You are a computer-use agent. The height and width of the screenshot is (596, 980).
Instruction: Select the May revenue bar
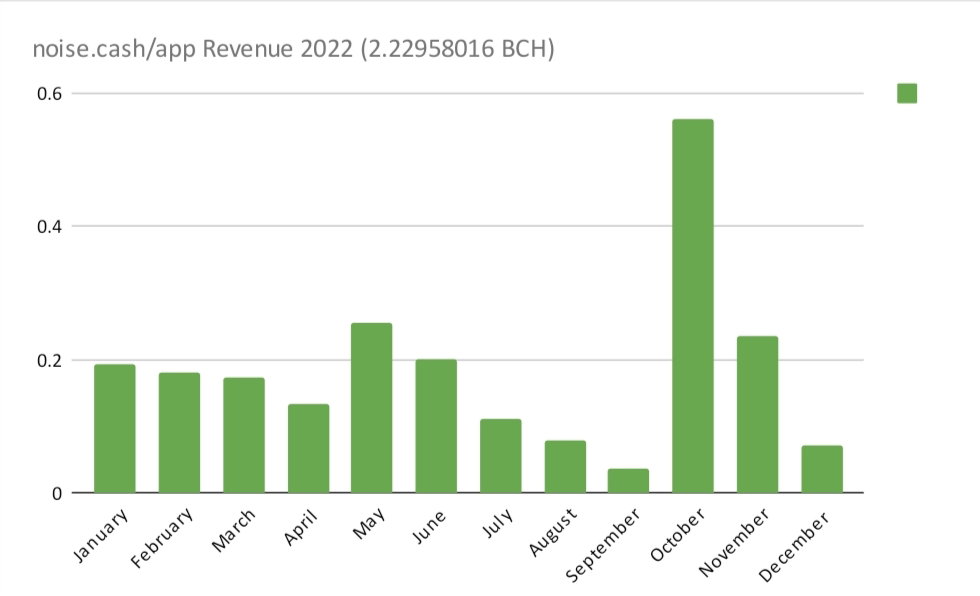(372, 407)
